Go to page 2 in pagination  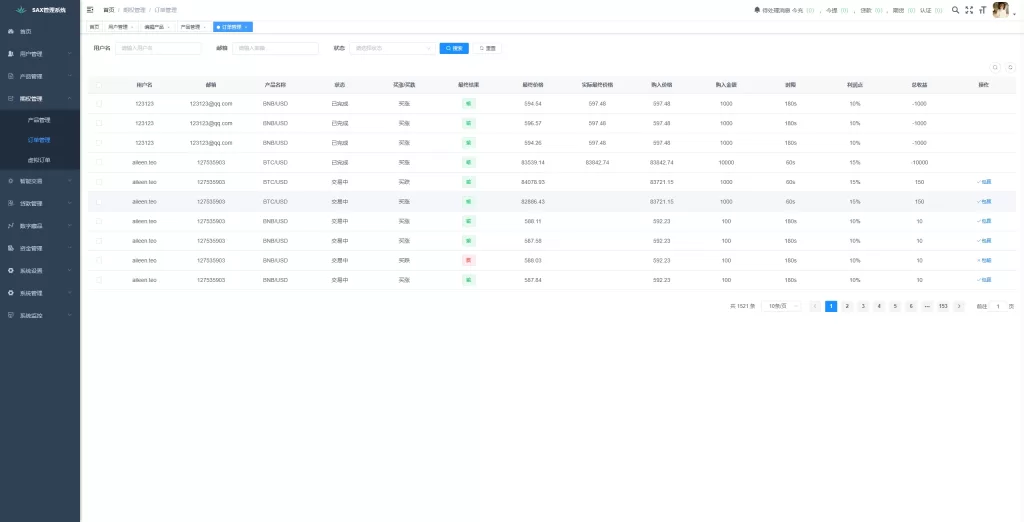click(x=847, y=306)
